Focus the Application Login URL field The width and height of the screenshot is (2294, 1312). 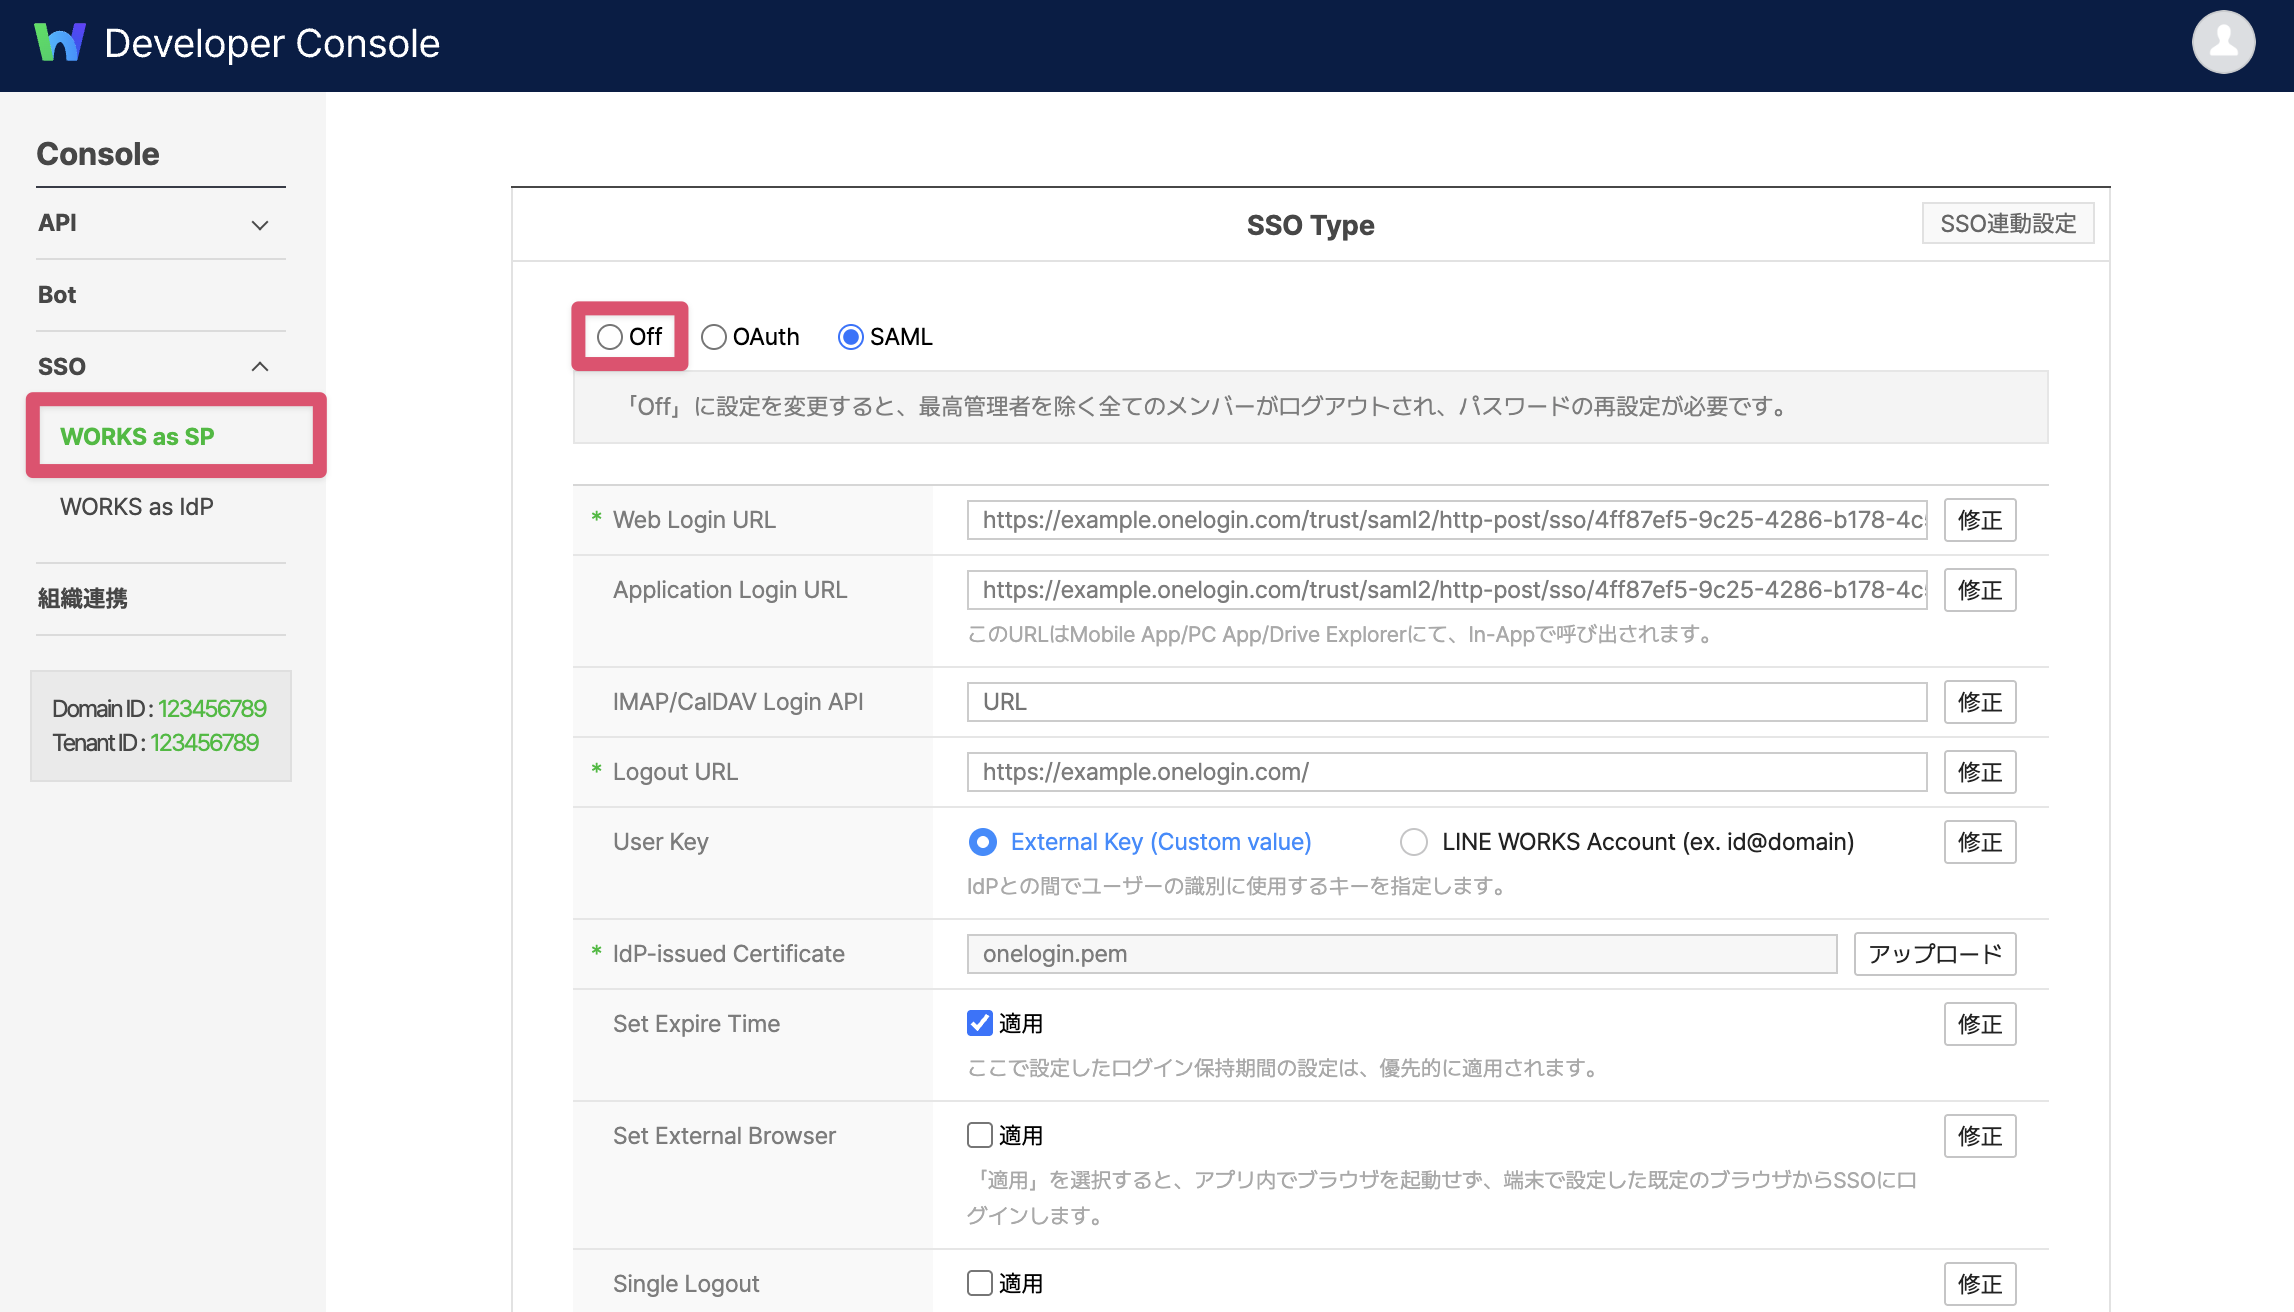[x=1447, y=590]
